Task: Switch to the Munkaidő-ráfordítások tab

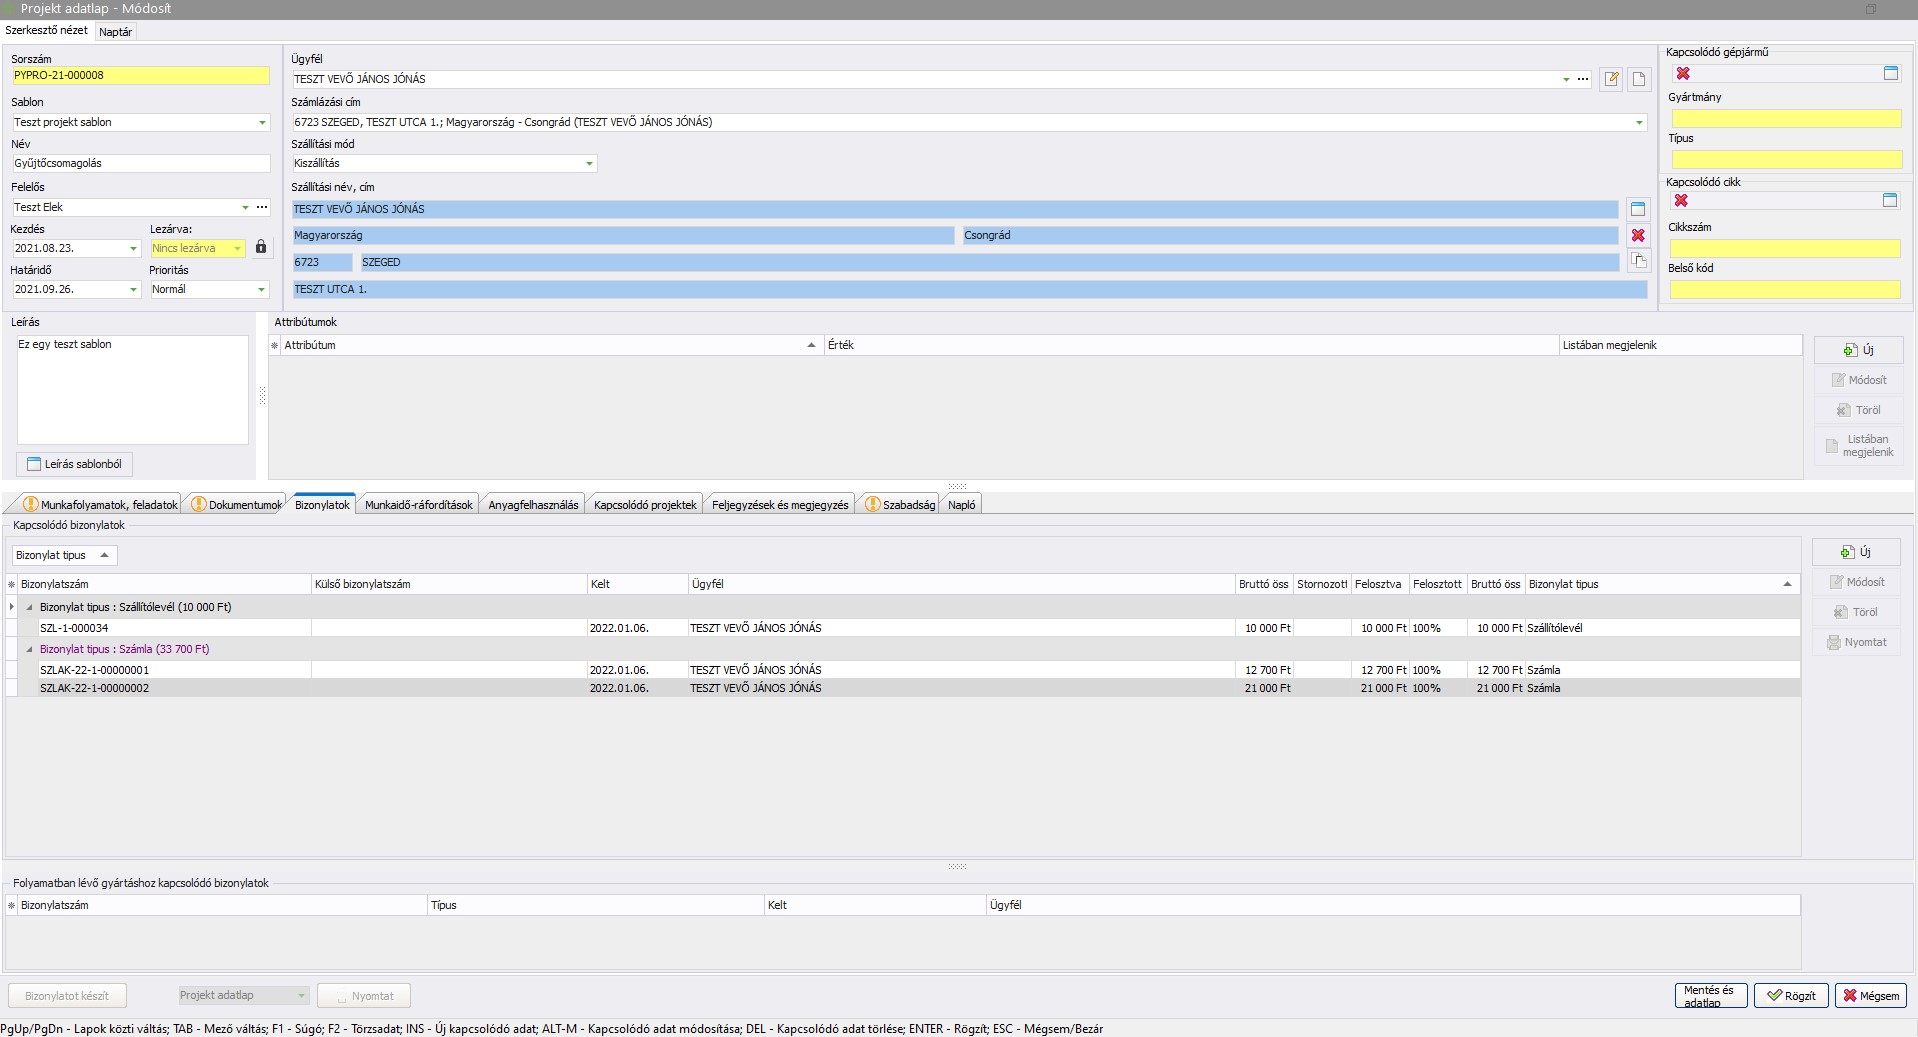Action: tap(418, 505)
